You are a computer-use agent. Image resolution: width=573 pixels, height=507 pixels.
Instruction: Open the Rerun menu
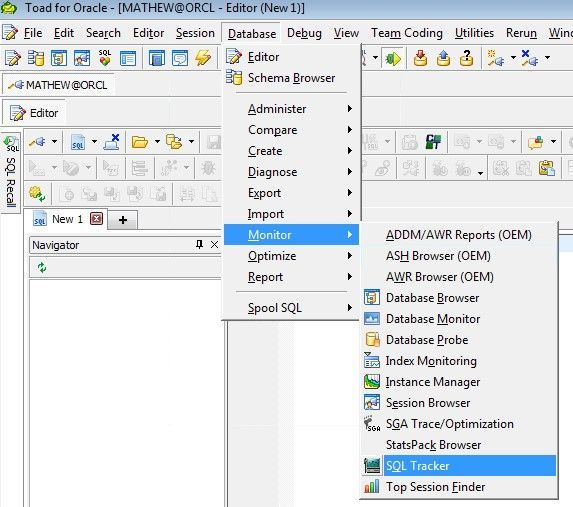pyautogui.click(x=521, y=33)
